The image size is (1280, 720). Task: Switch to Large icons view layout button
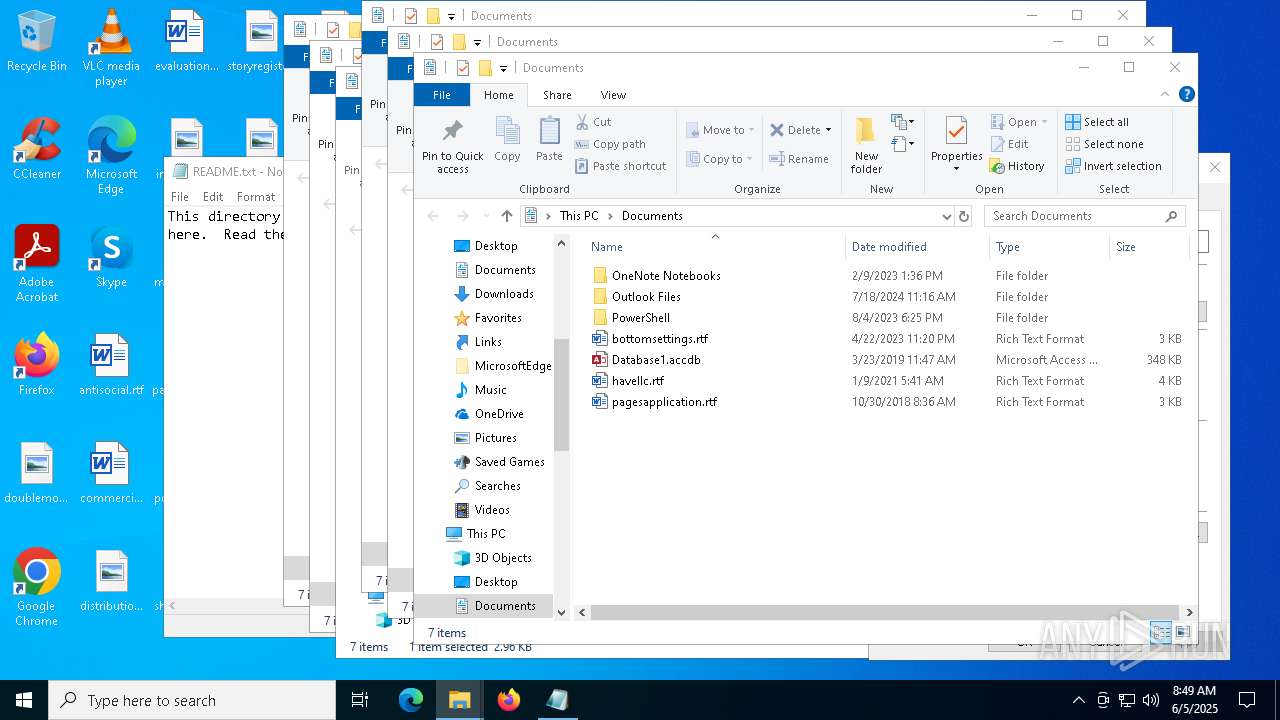[1182, 632]
